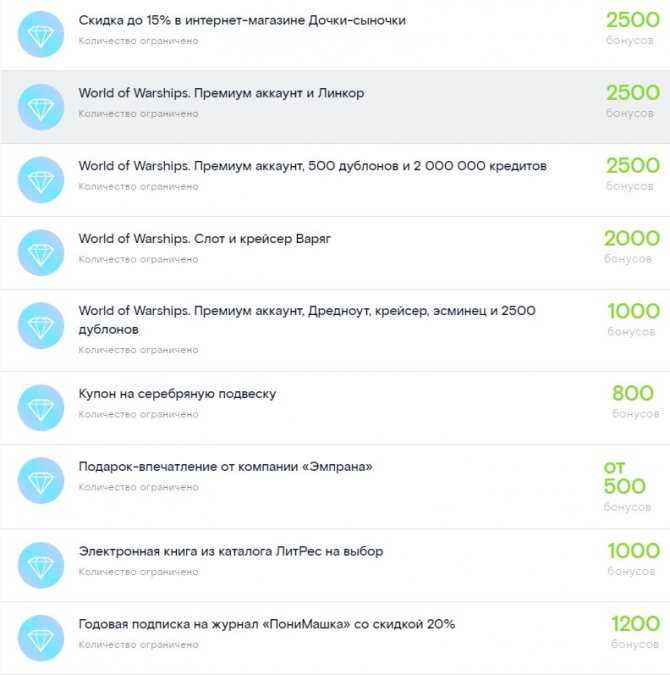670x675 pixels.
Task: Click the от 500 бонусов price
Action: [x=627, y=486]
